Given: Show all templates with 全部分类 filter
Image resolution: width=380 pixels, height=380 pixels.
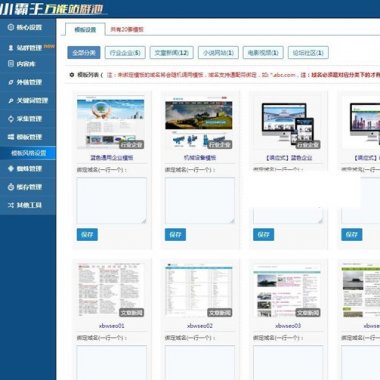Looking at the screenshot, I should [x=84, y=53].
